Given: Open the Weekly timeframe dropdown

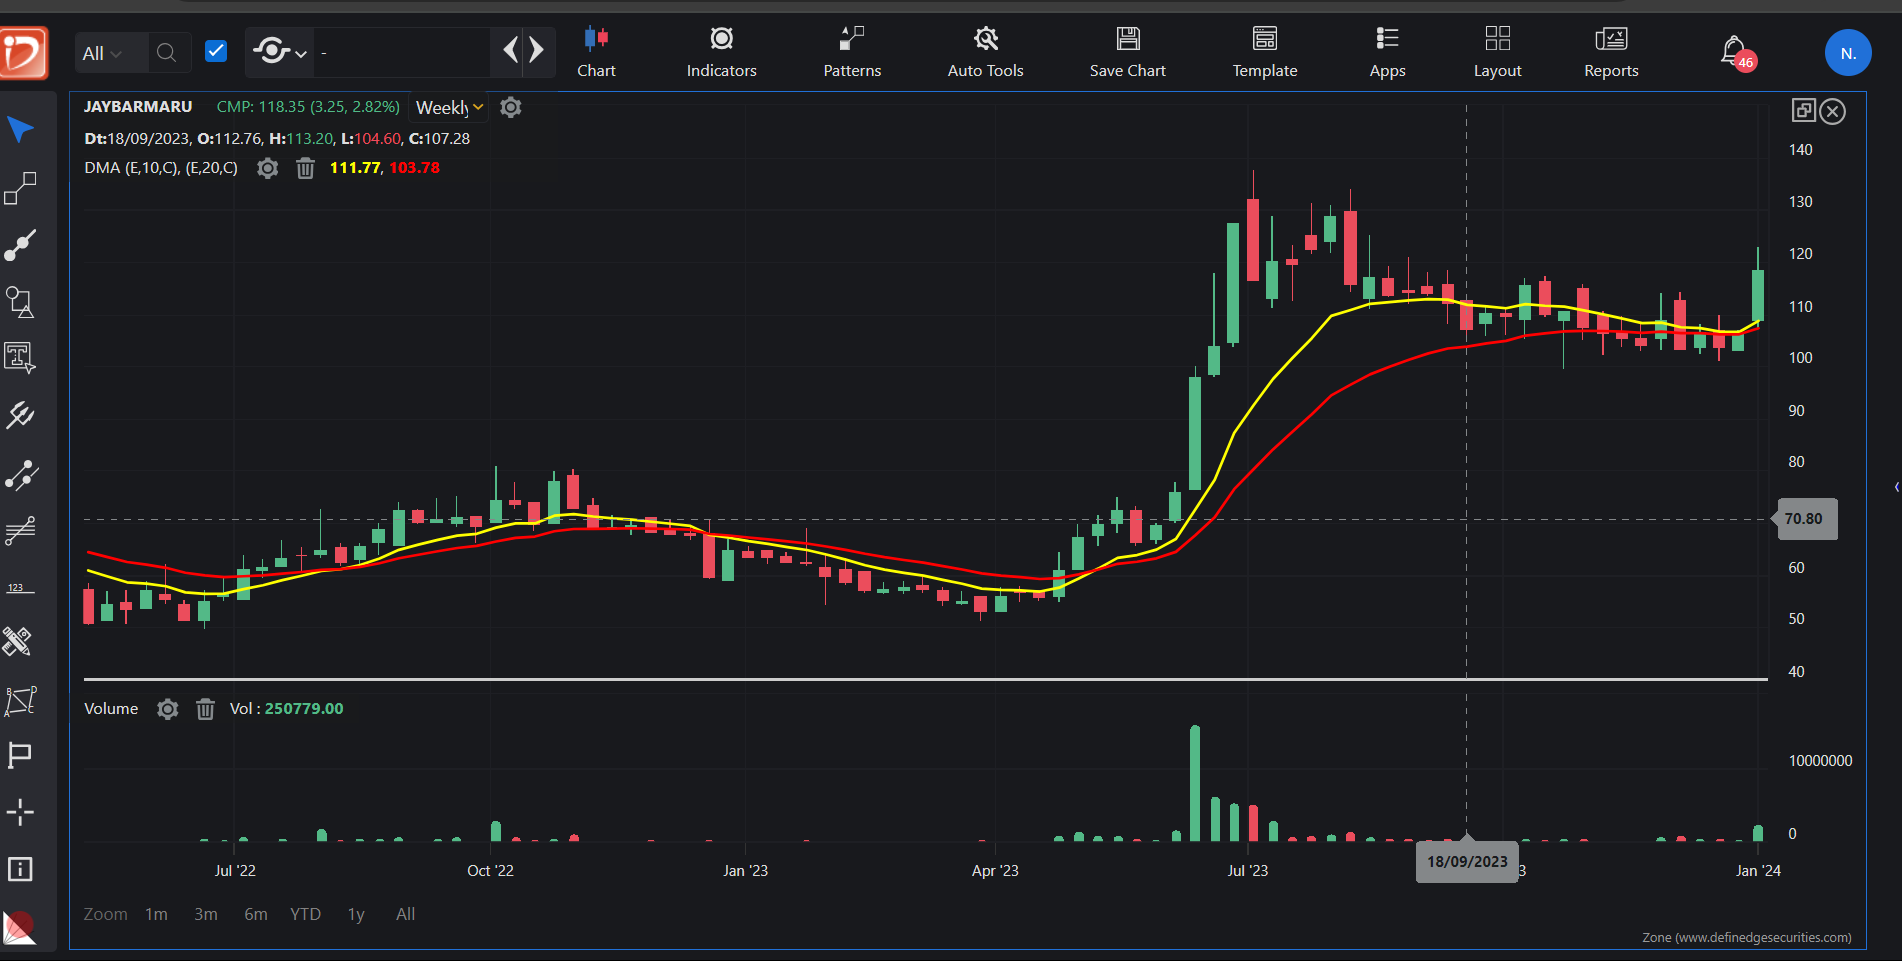Looking at the screenshot, I should [x=450, y=107].
